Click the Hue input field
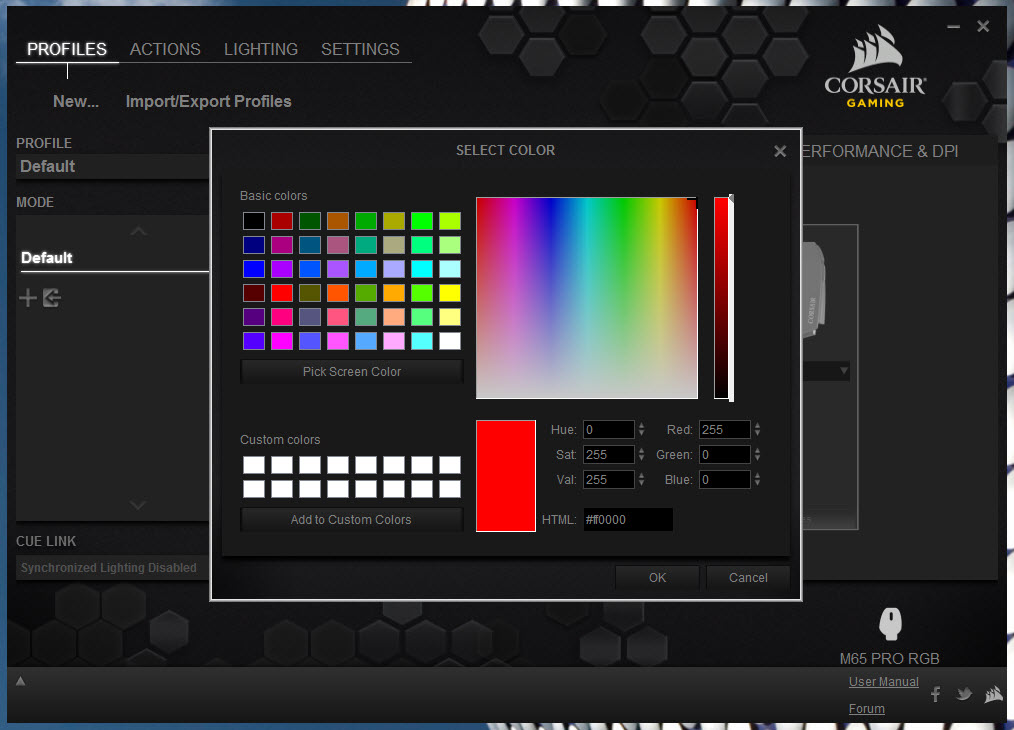The height and width of the screenshot is (730, 1014). 609,429
